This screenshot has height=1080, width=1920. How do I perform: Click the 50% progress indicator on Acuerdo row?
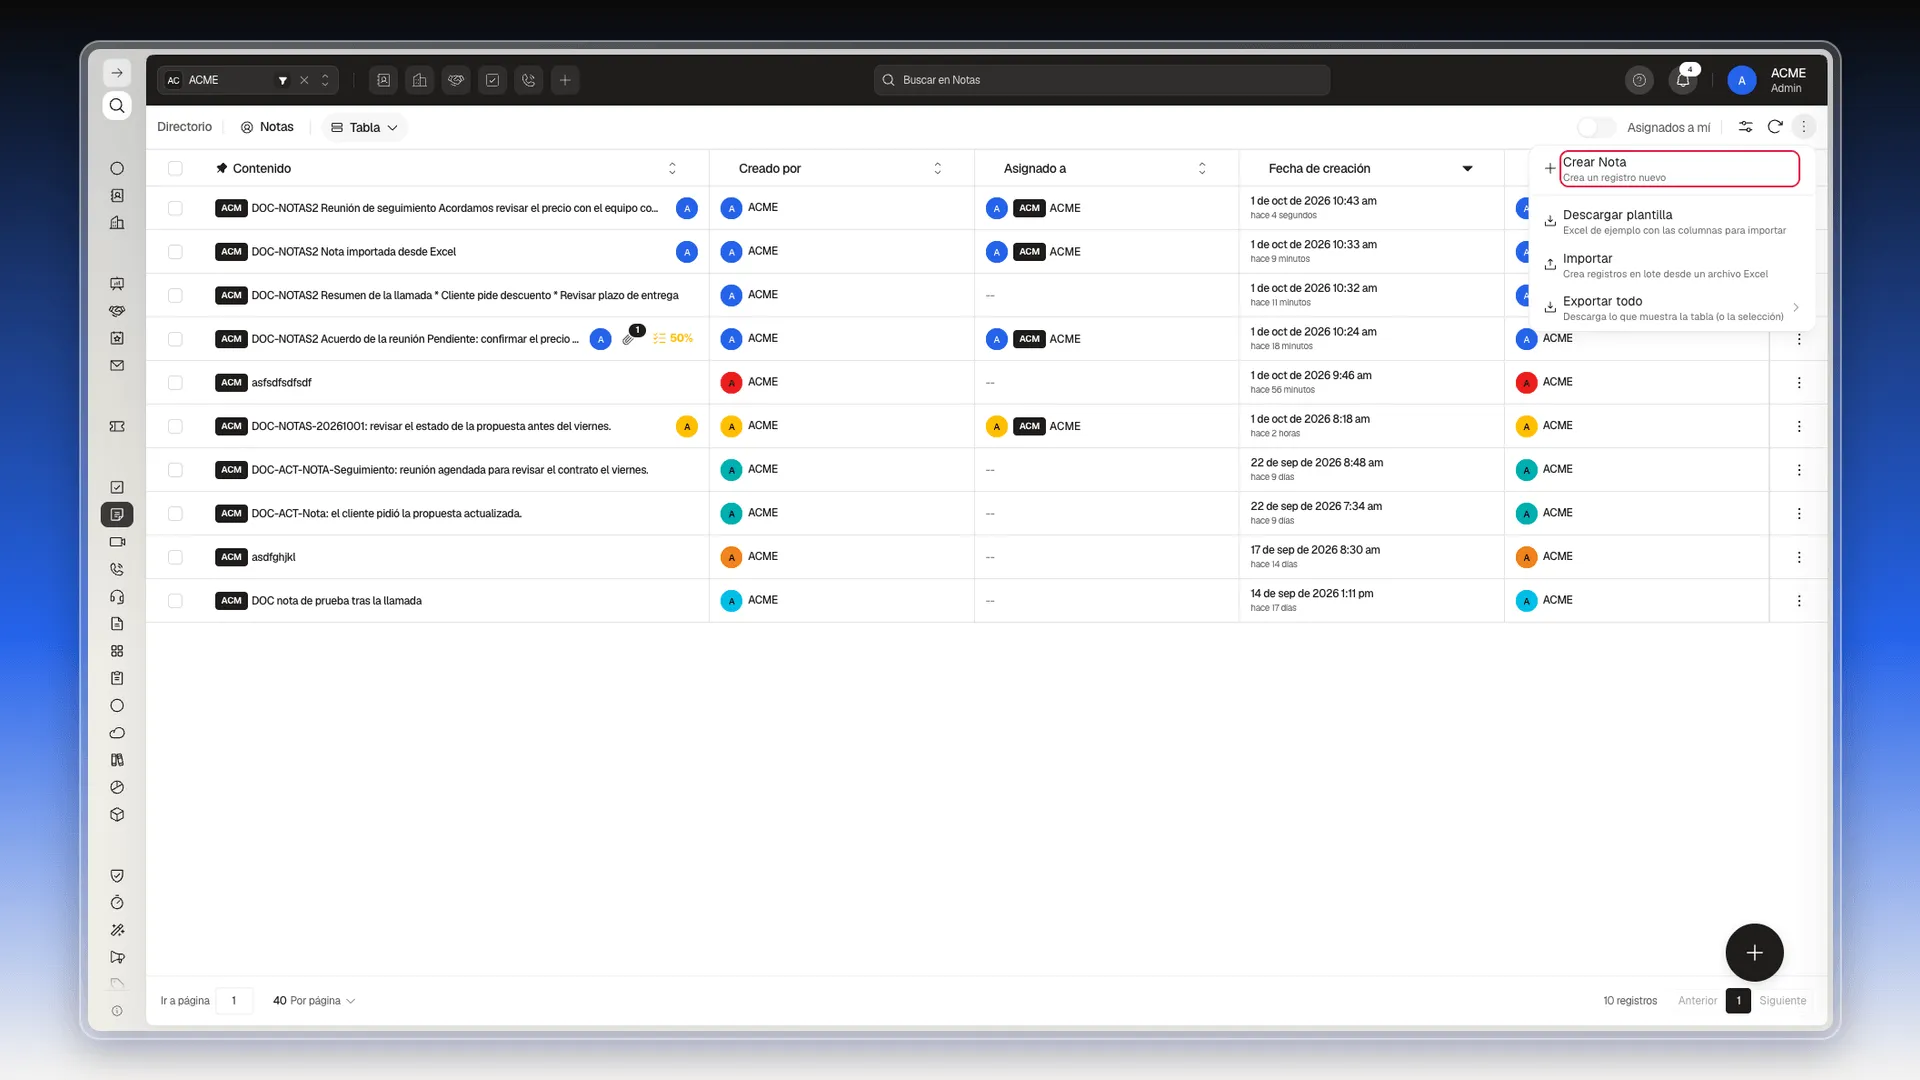tap(673, 339)
